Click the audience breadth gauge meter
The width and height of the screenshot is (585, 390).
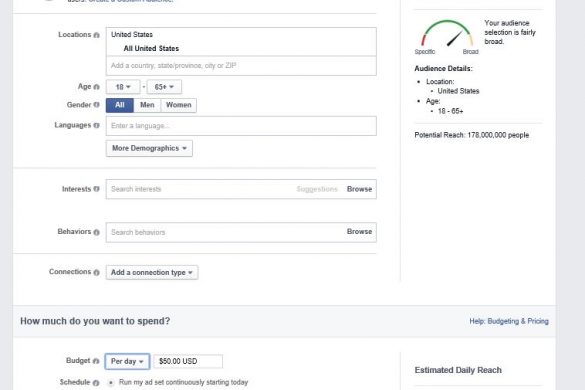pos(447,35)
